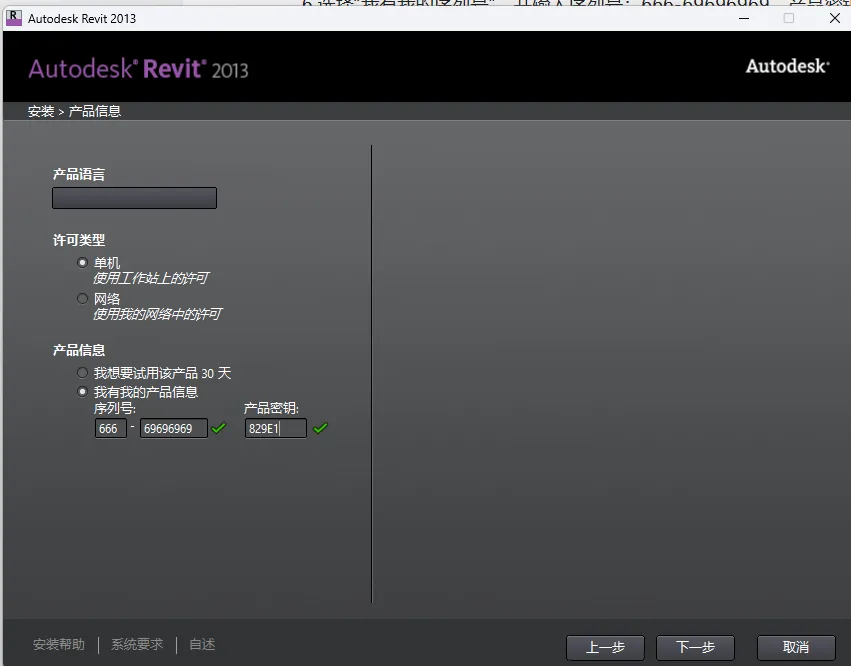Cancel installation with 取消 button
Viewport: 851px width, 666px height.
[x=796, y=648]
